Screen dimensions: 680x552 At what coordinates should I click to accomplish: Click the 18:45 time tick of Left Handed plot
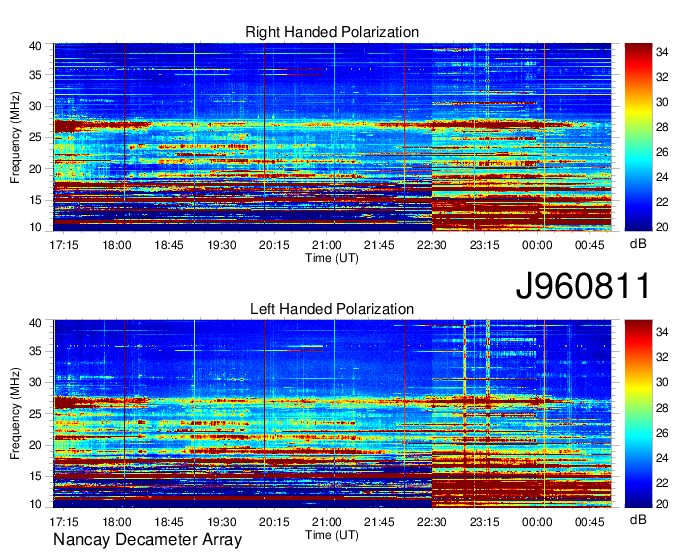169,522
